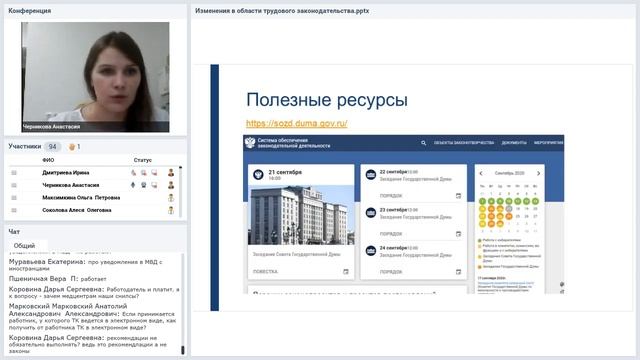Click Коровина Дарья's message about медцентрам
Screen dimensions: 640x360
pos(94,292)
